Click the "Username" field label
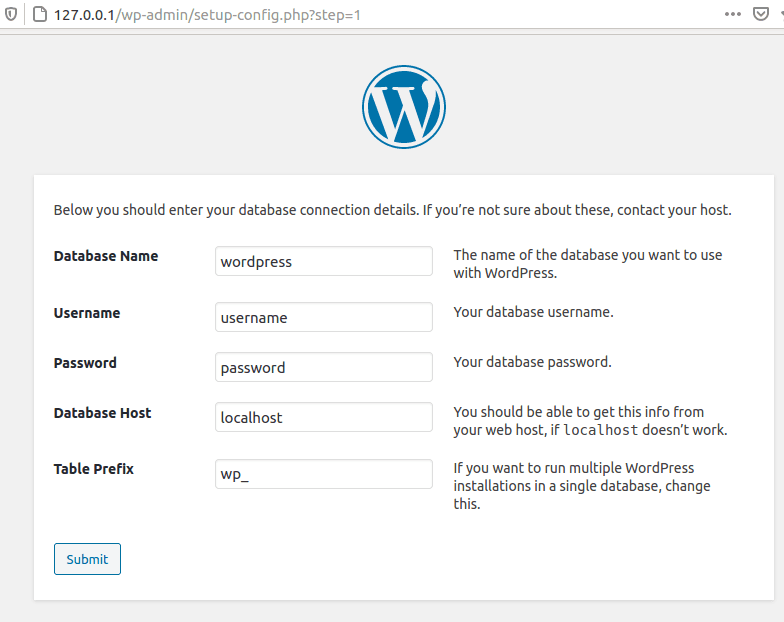This screenshot has height=622, width=784. tap(87, 313)
